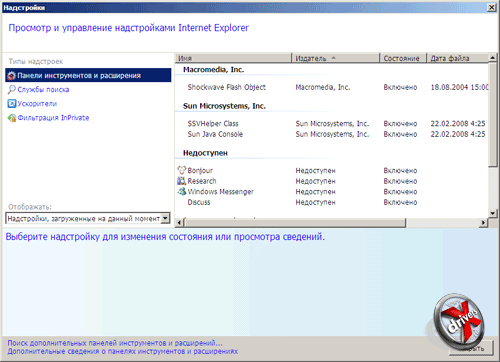Click the Accelerators blue arrow icon

coord(12,104)
